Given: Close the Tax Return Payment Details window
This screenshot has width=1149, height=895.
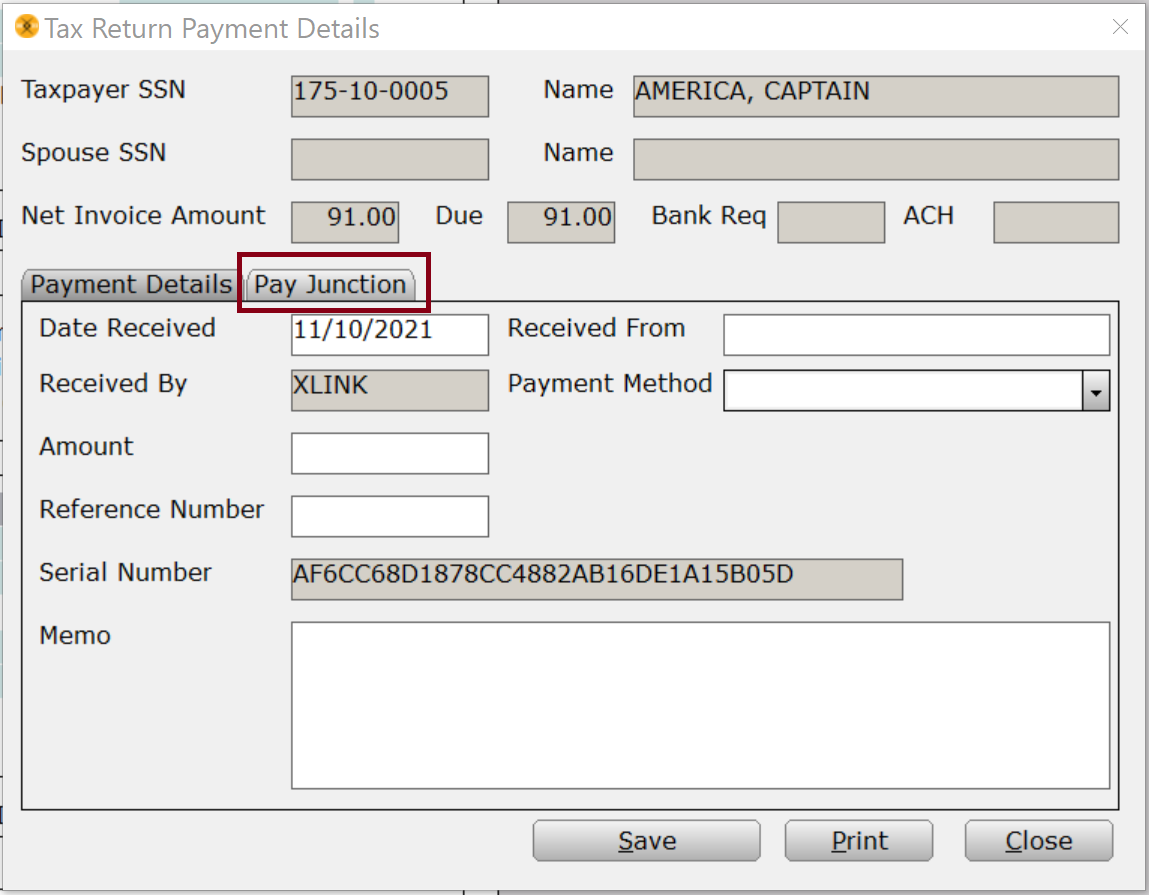Looking at the screenshot, I should pos(1120,27).
